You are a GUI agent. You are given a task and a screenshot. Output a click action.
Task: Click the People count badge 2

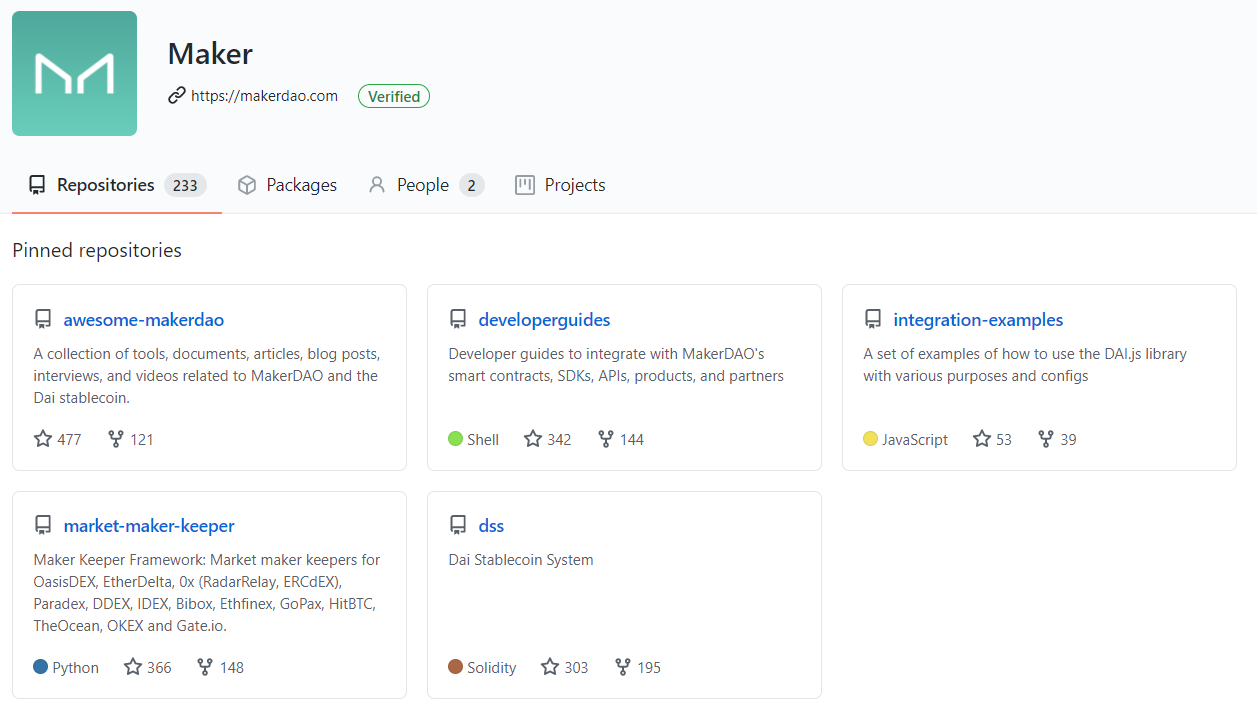[472, 185]
